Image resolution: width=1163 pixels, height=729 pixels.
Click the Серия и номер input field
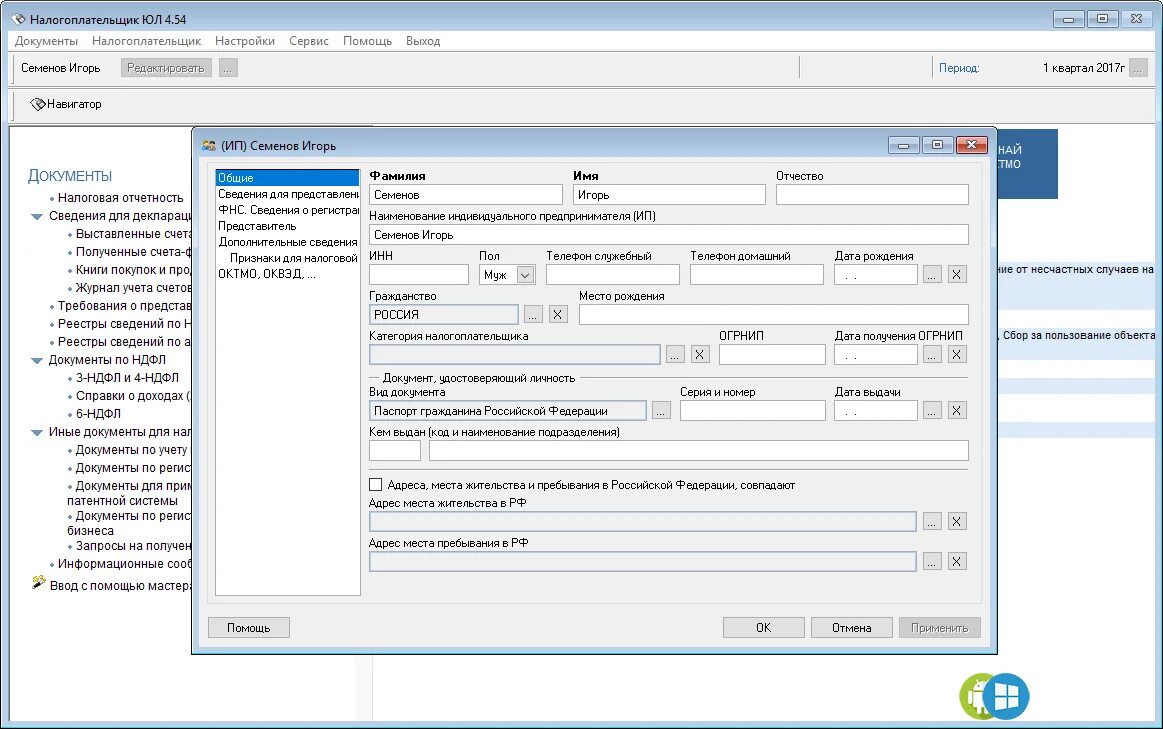(x=753, y=411)
